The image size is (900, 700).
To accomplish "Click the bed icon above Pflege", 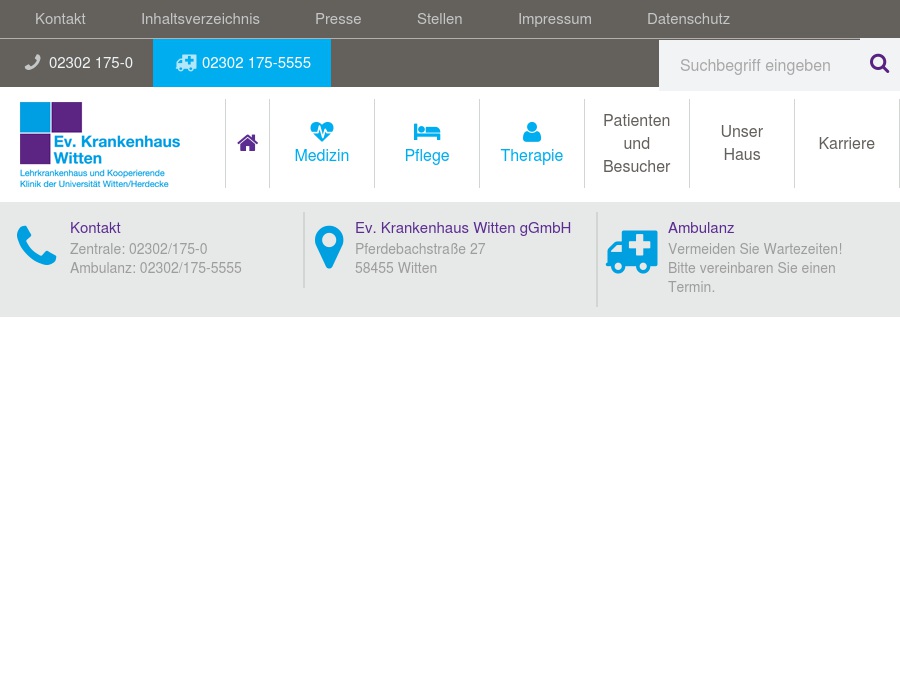I will pos(427,132).
